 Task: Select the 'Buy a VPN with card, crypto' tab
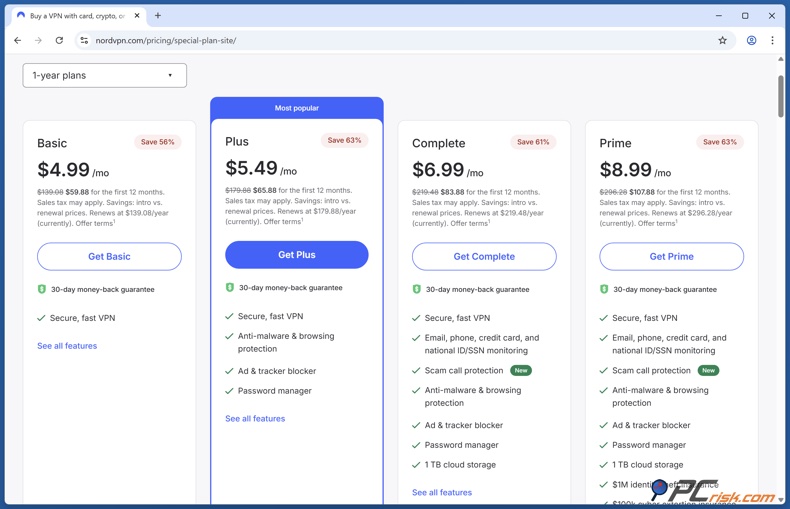click(x=78, y=16)
